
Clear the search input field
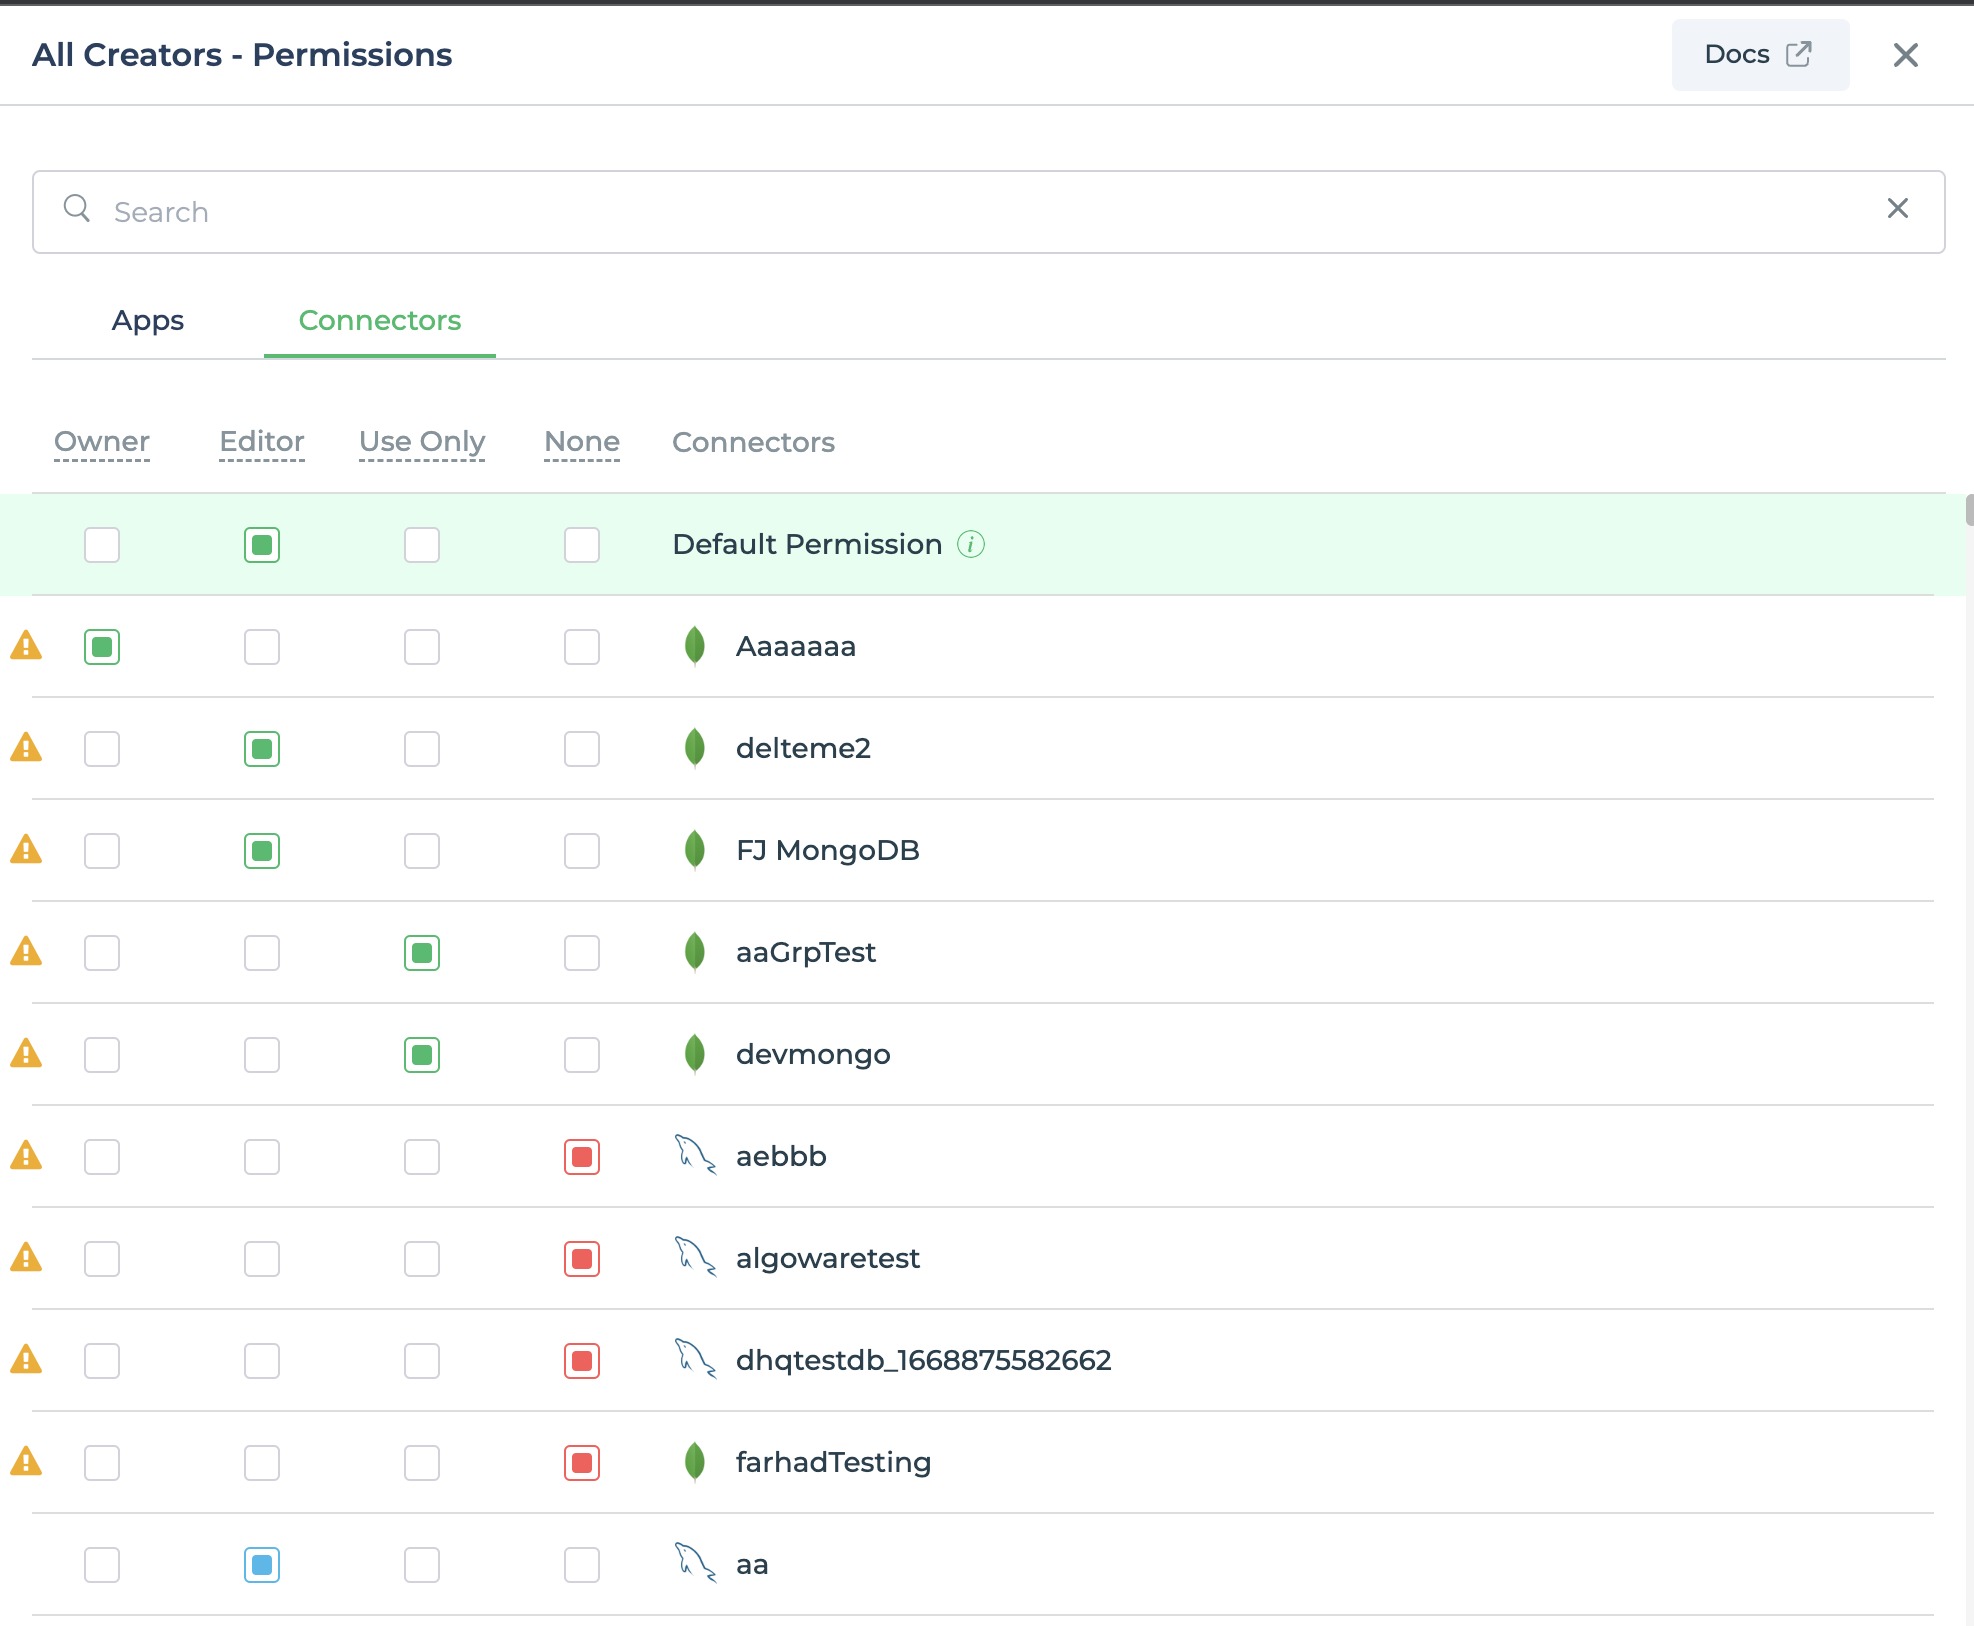[x=1902, y=211]
